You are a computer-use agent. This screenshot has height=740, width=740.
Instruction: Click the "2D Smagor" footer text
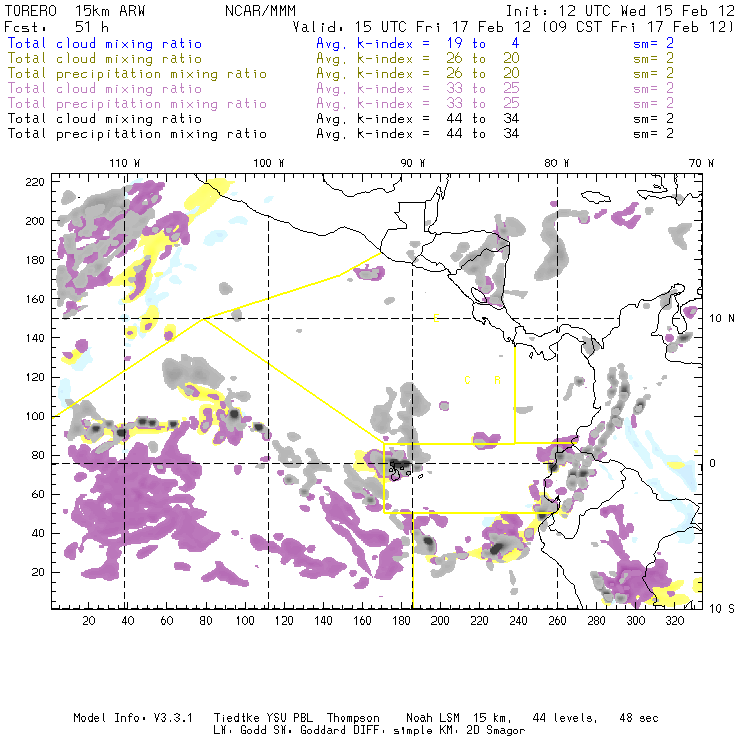496,731
